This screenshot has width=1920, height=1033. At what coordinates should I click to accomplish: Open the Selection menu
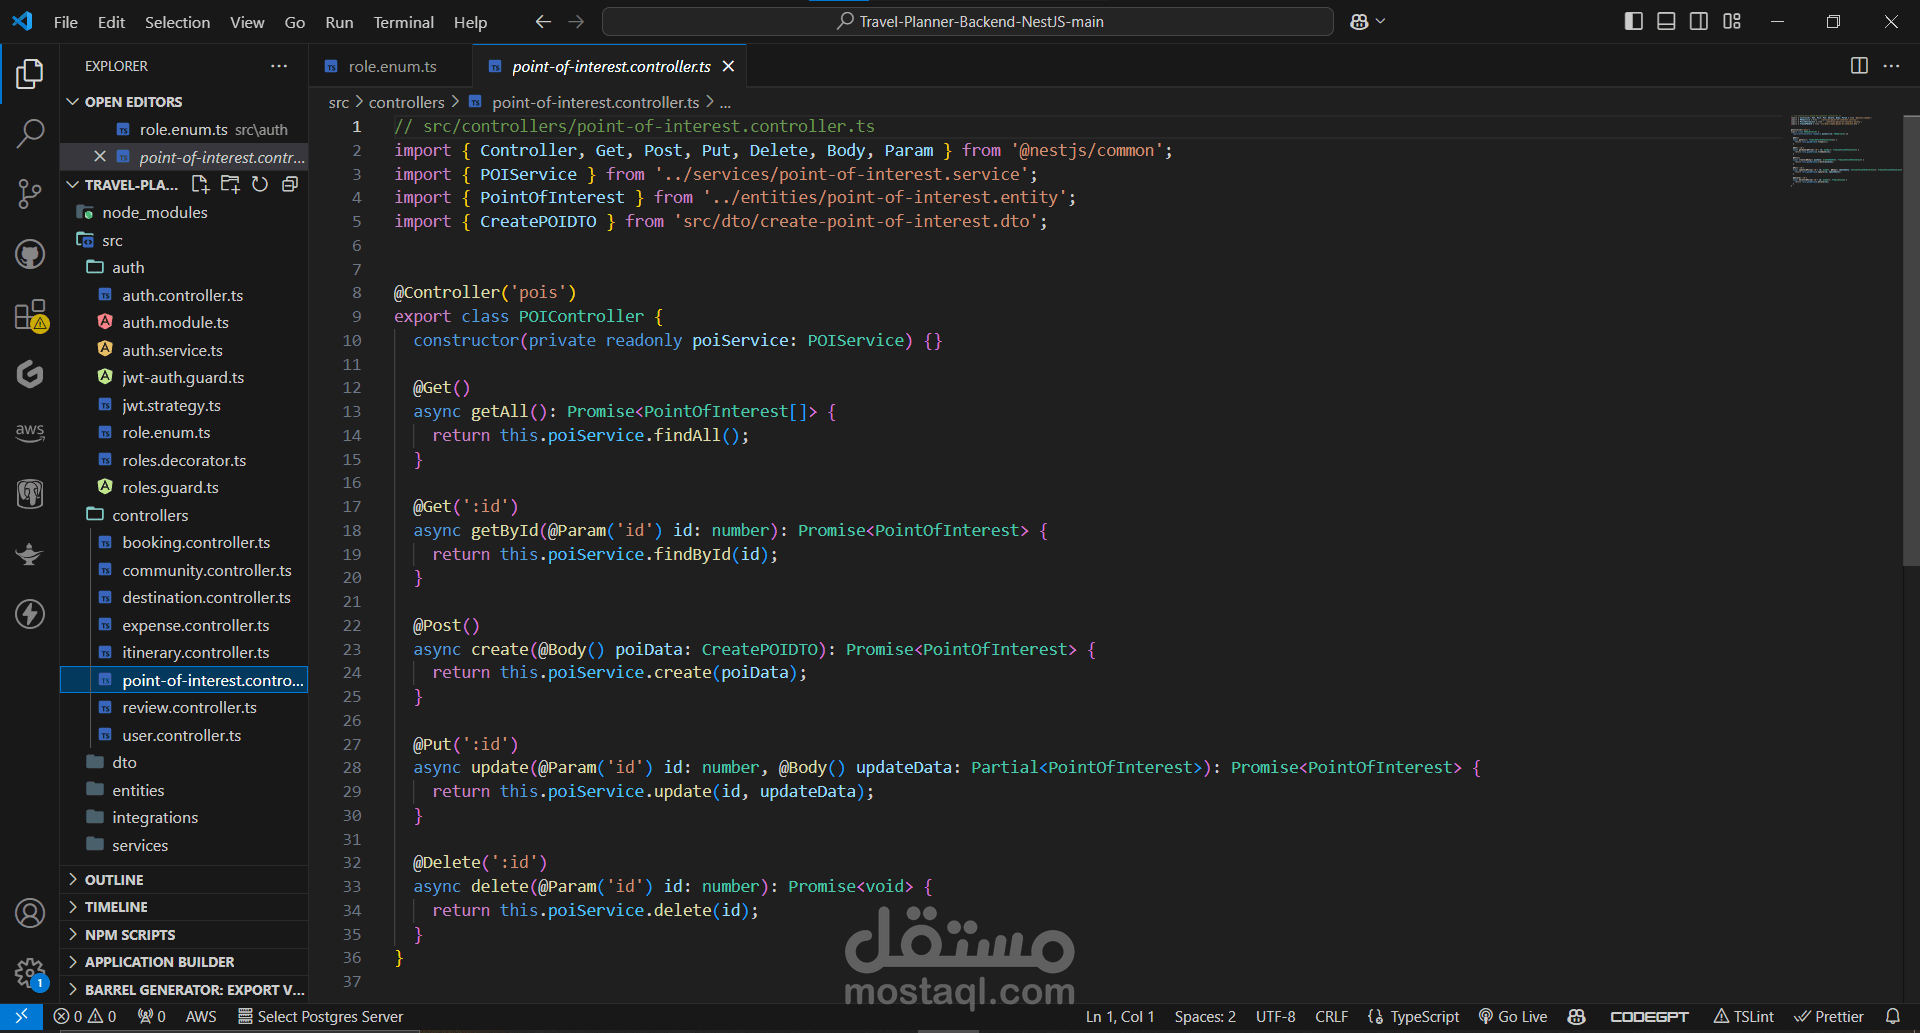click(177, 22)
